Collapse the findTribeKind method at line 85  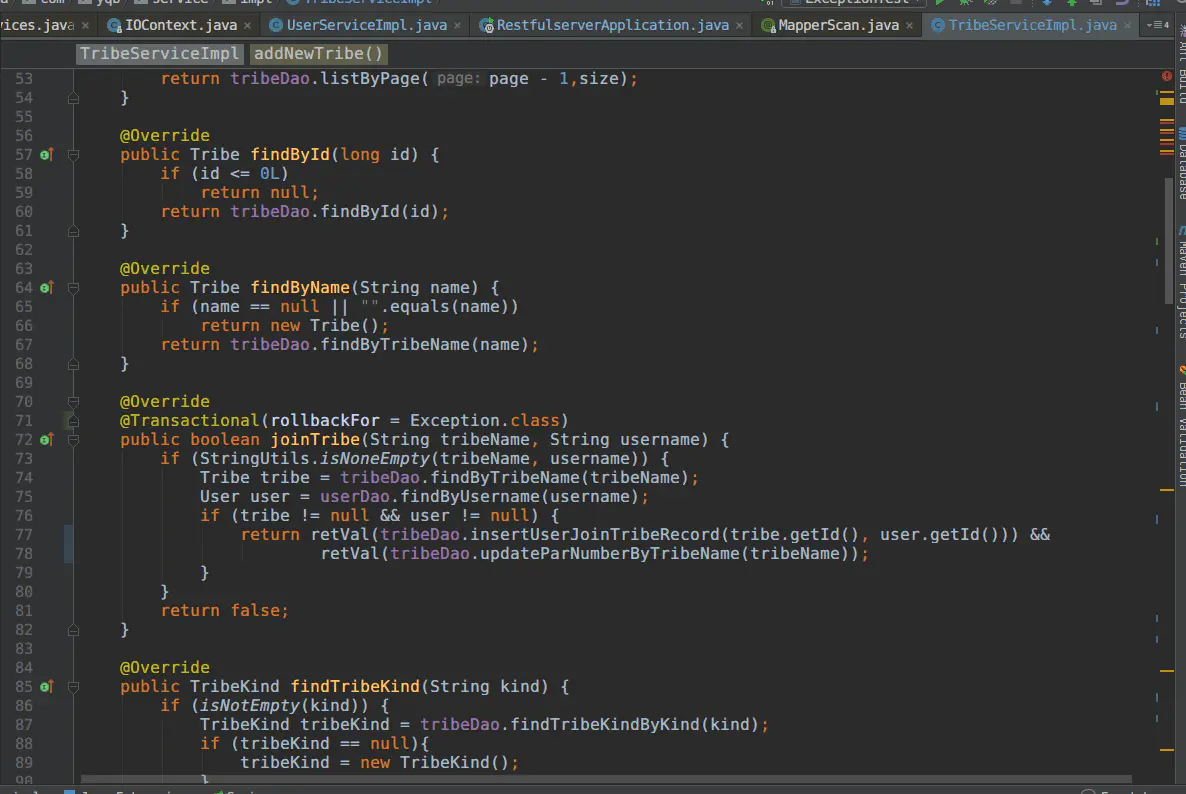73,687
